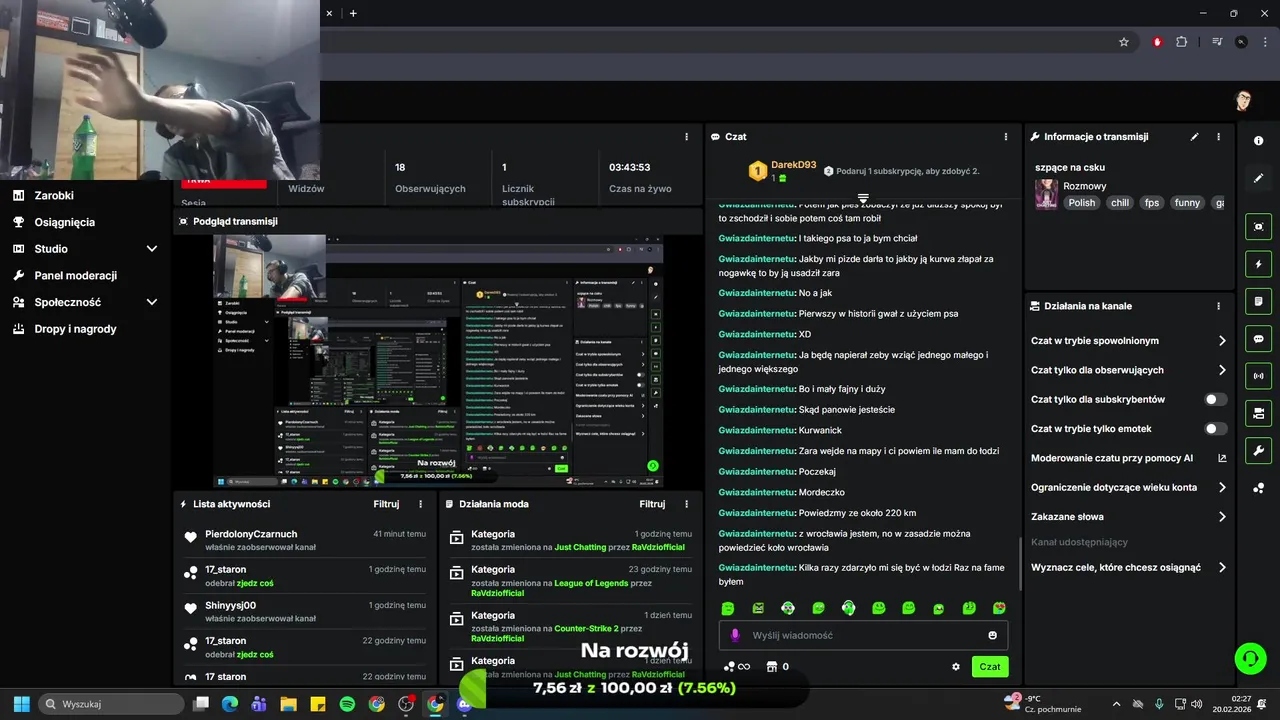Image resolution: width=1280 pixels, height=720 pixels.
Task: Open the Spotify taskbar icon
Action: 347,704
